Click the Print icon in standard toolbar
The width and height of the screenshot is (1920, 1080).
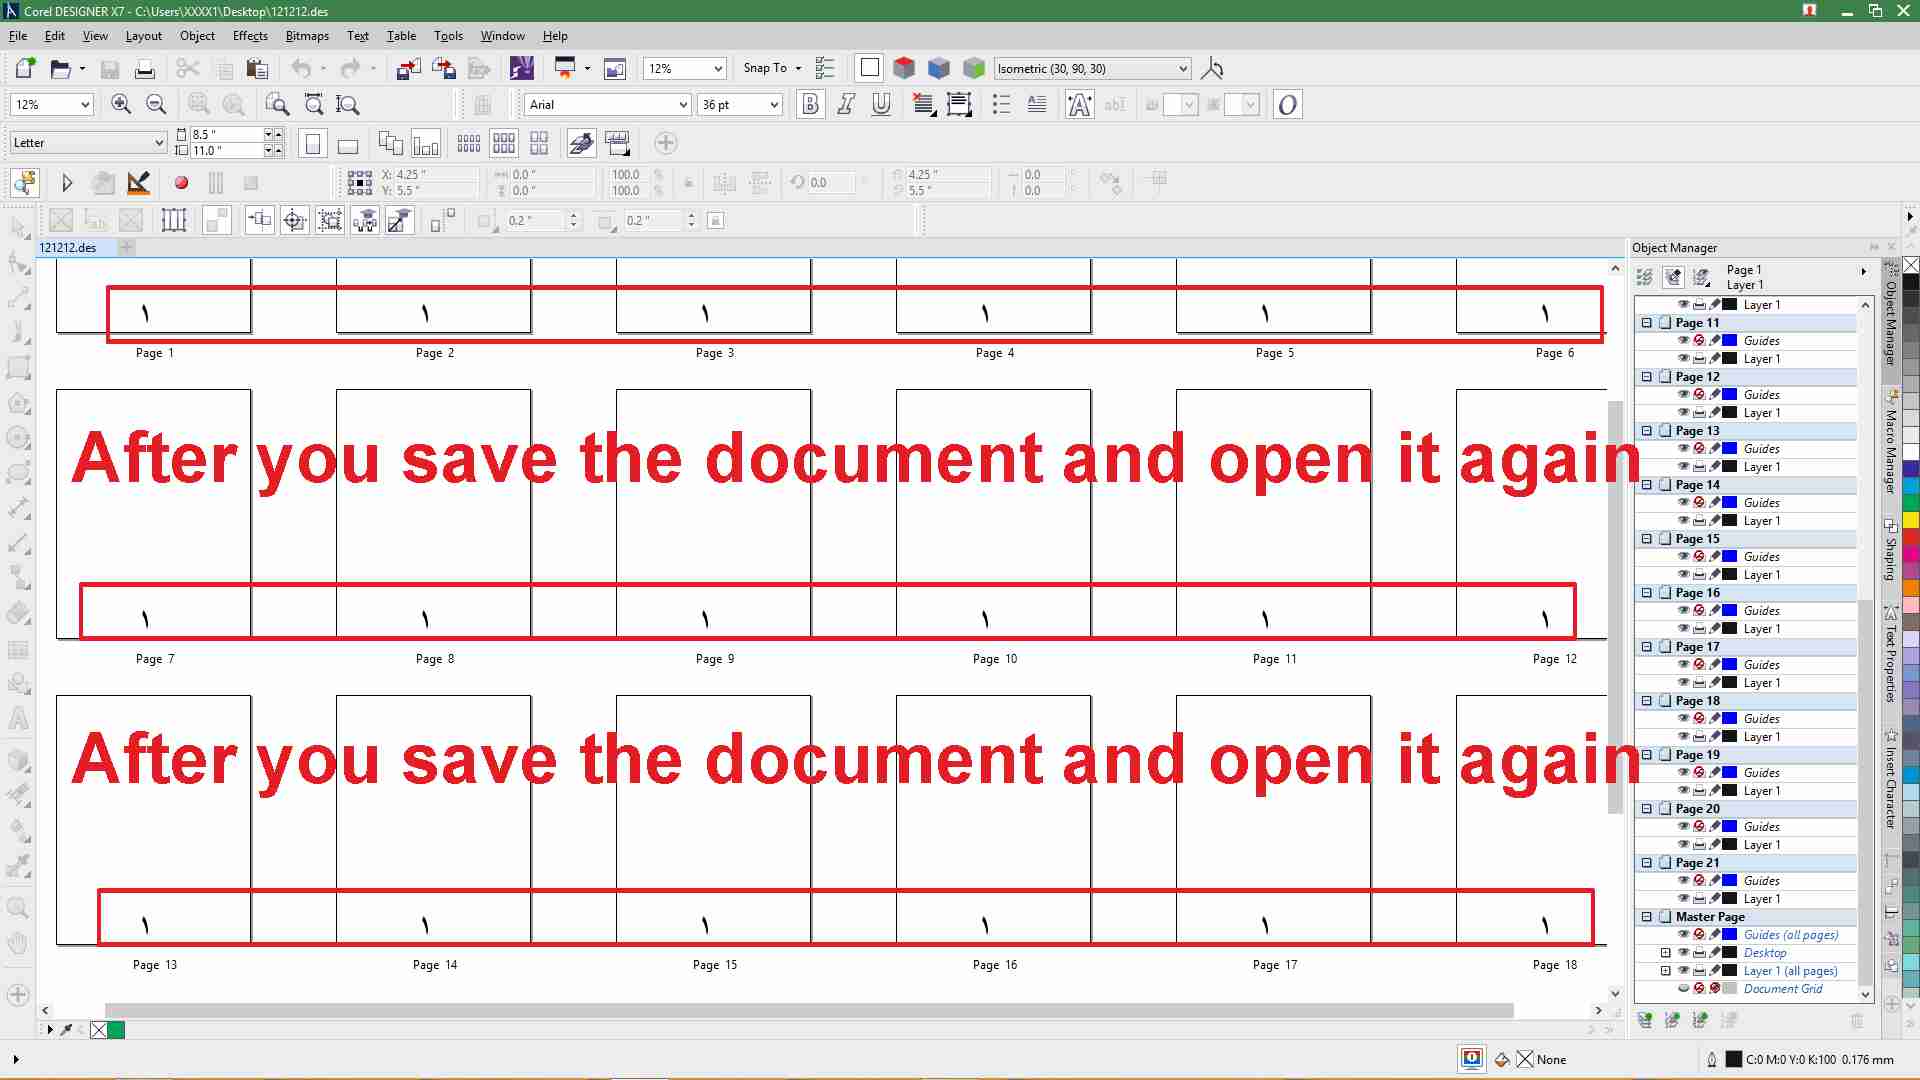[145, 68]
